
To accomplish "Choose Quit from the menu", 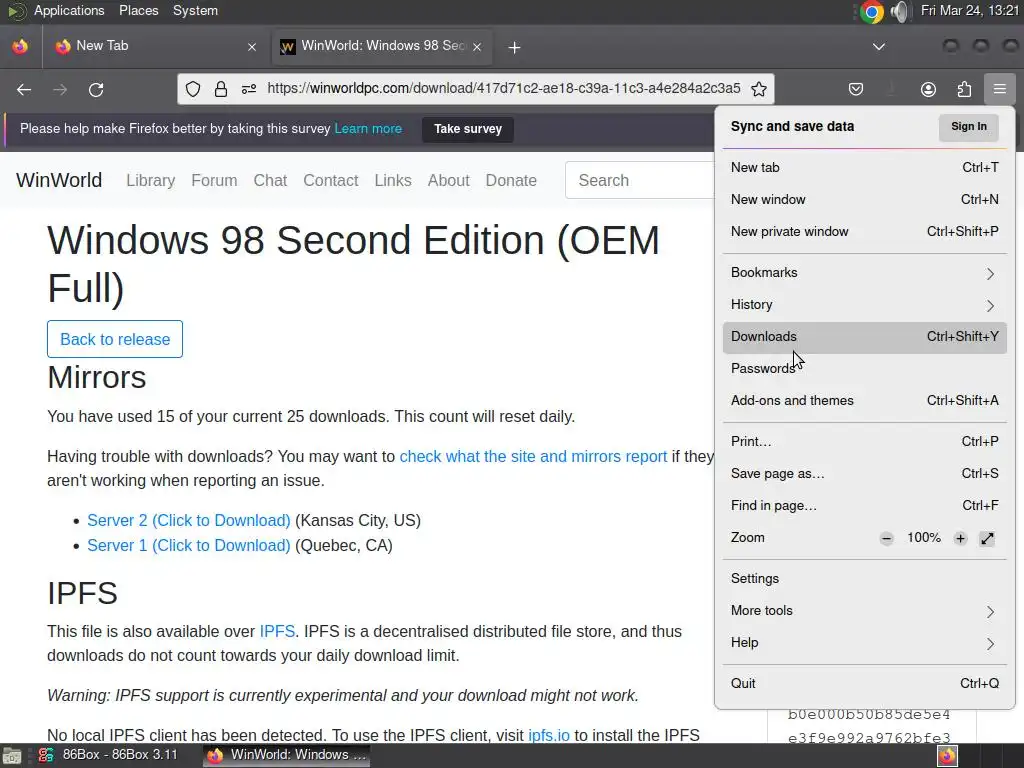I will coord(865,684).
